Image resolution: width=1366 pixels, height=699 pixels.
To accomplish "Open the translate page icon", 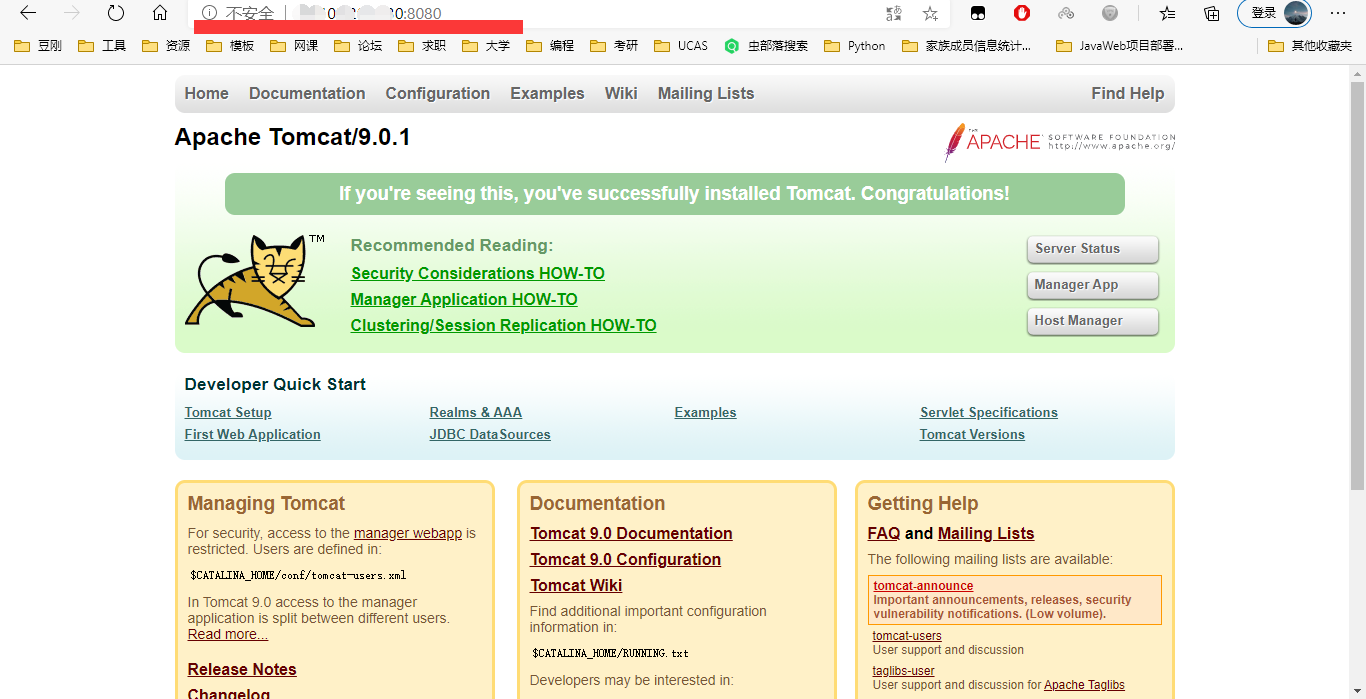I will (x=894, y=13).
